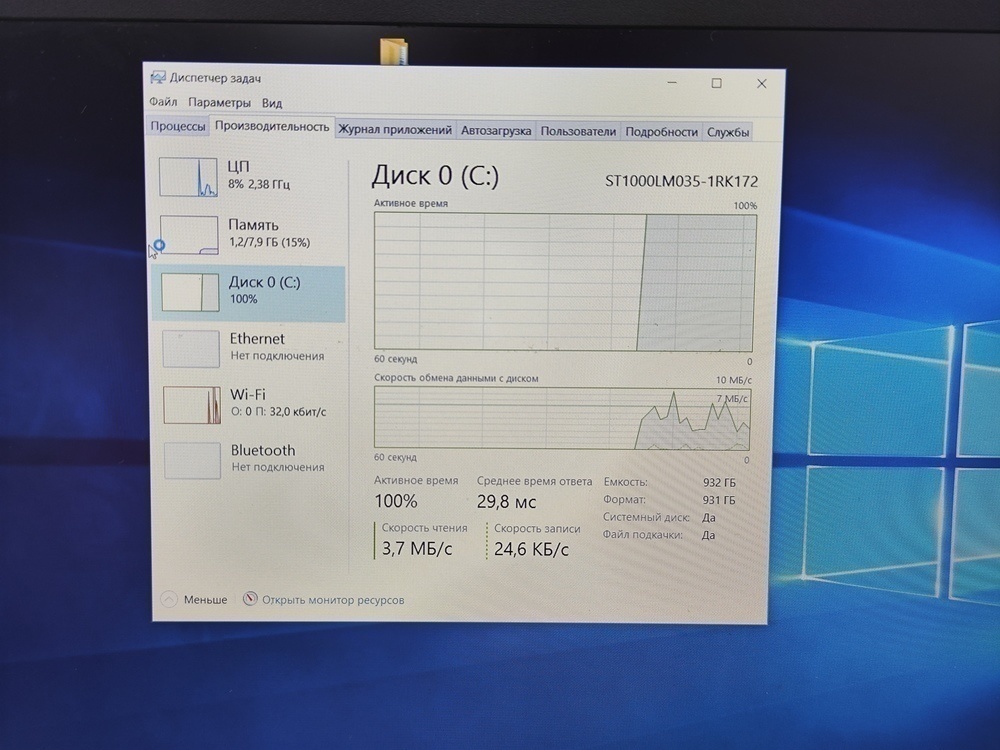Click the Емкость 932 ГБ value

[719, 483]
